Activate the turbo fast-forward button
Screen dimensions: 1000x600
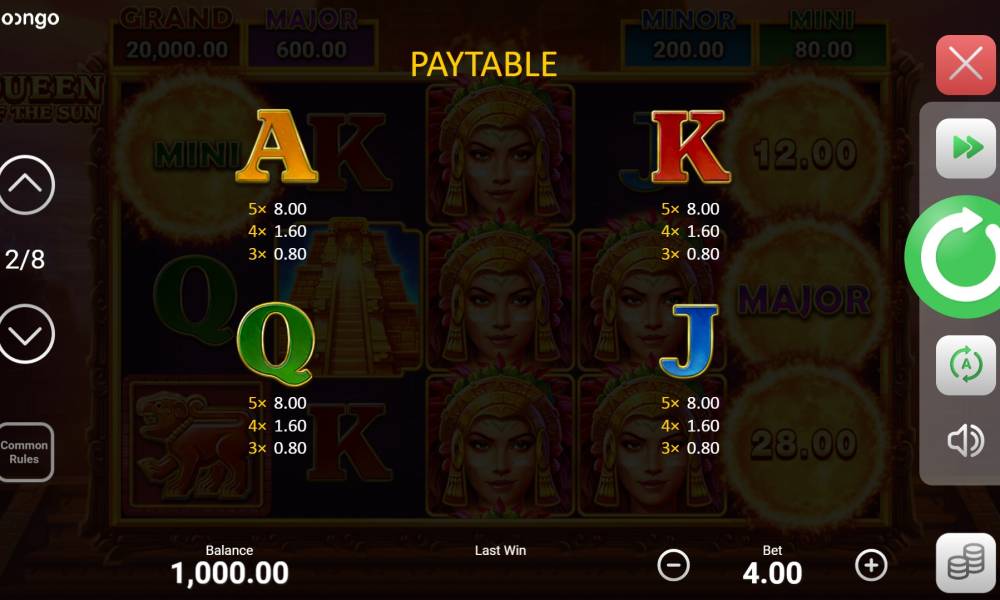[x=965, y=149]
